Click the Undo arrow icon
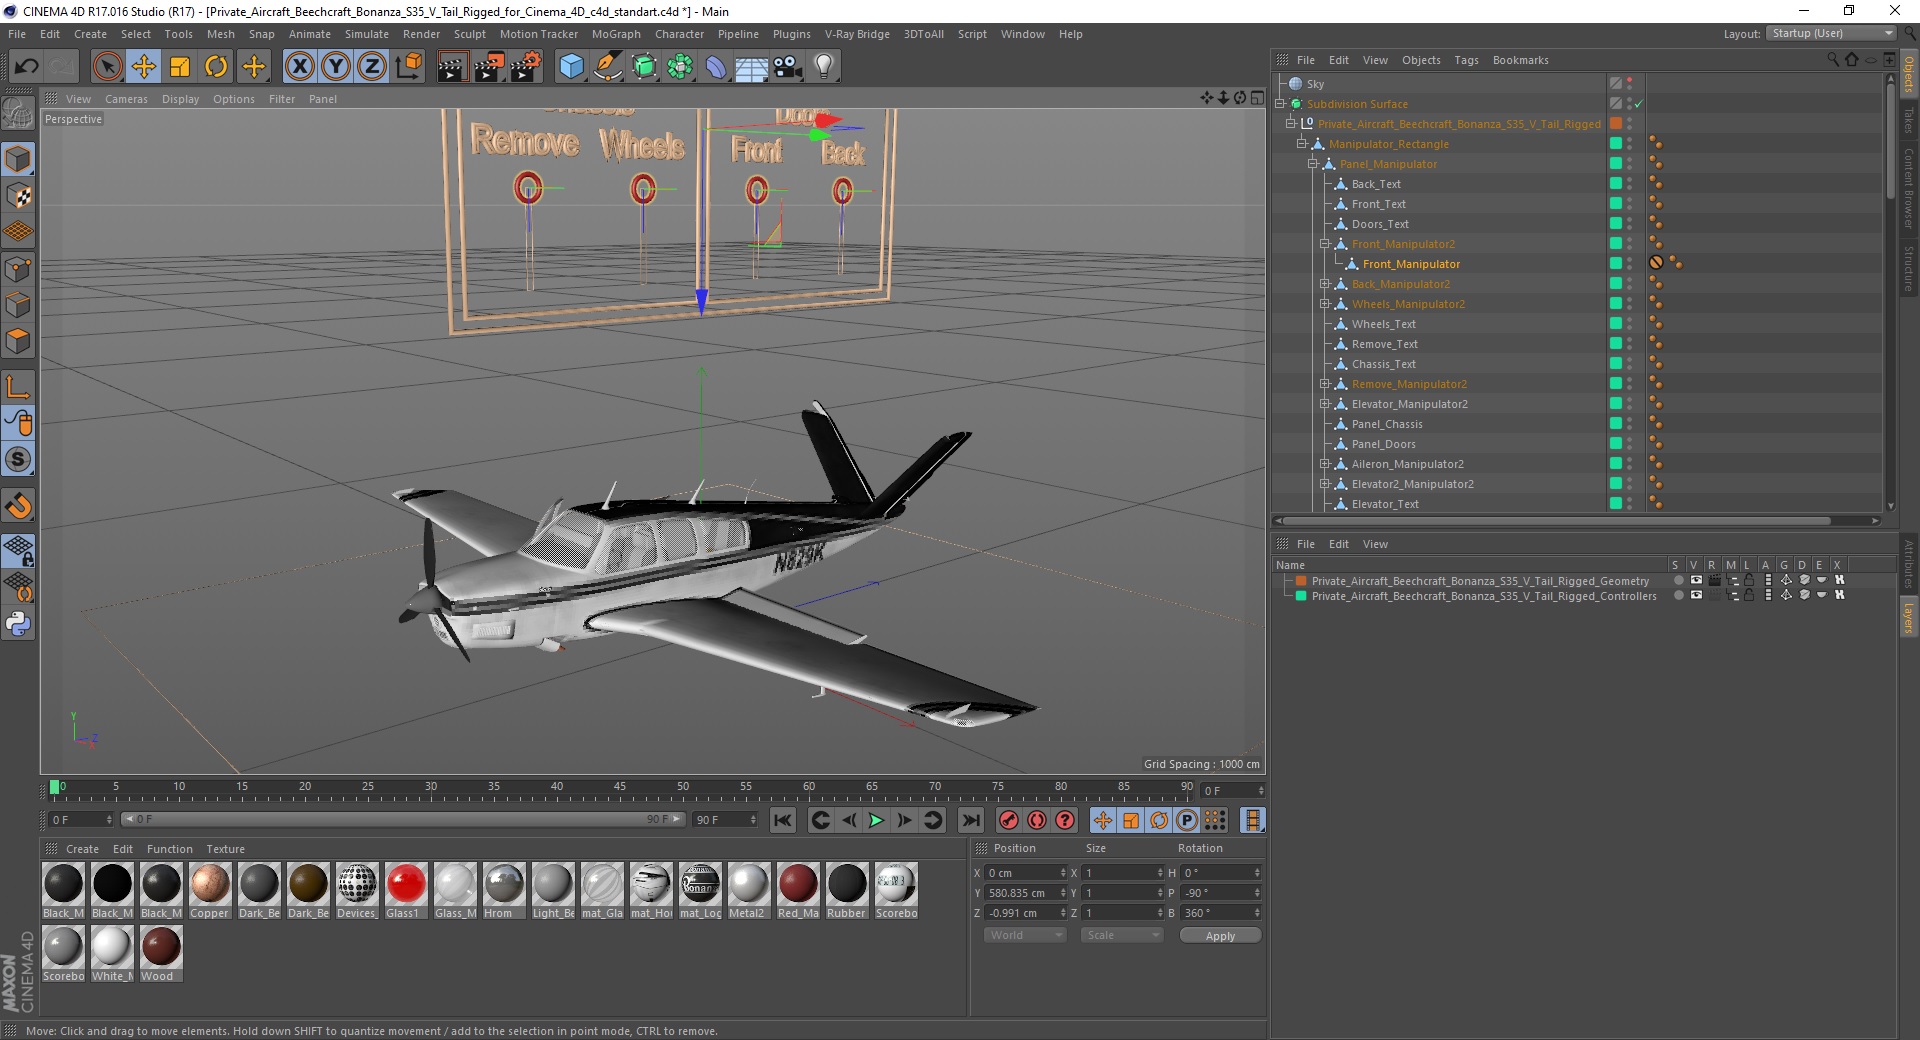 point(26,67)
